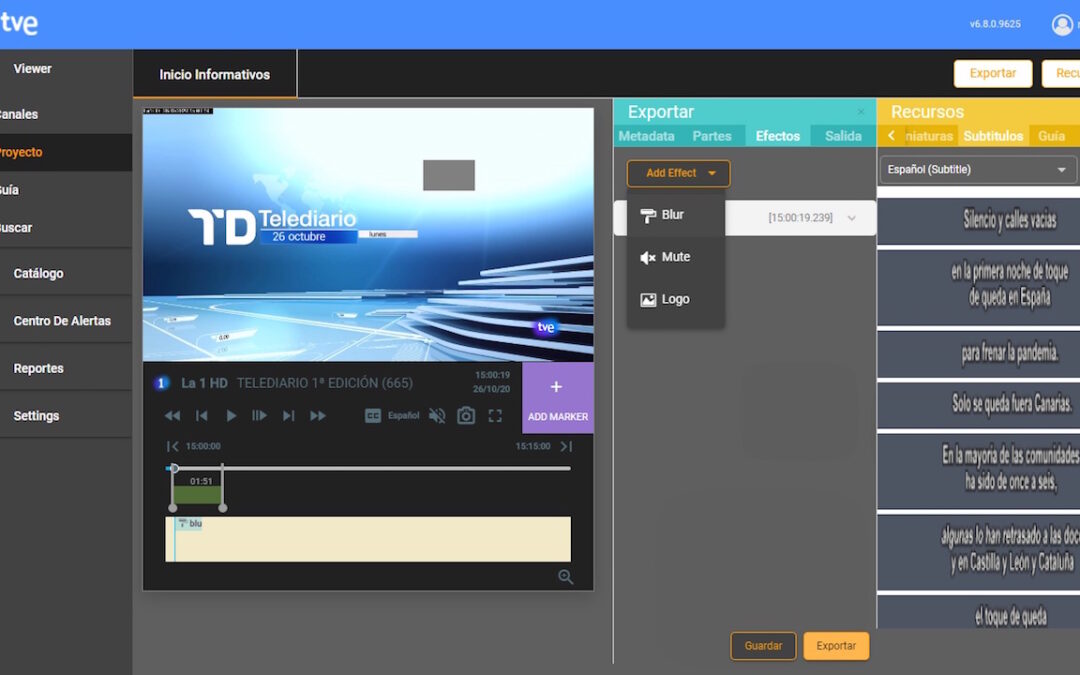Open the Salida tab
The width and height of the screenshot is (1080, 675).
(843, 136)
